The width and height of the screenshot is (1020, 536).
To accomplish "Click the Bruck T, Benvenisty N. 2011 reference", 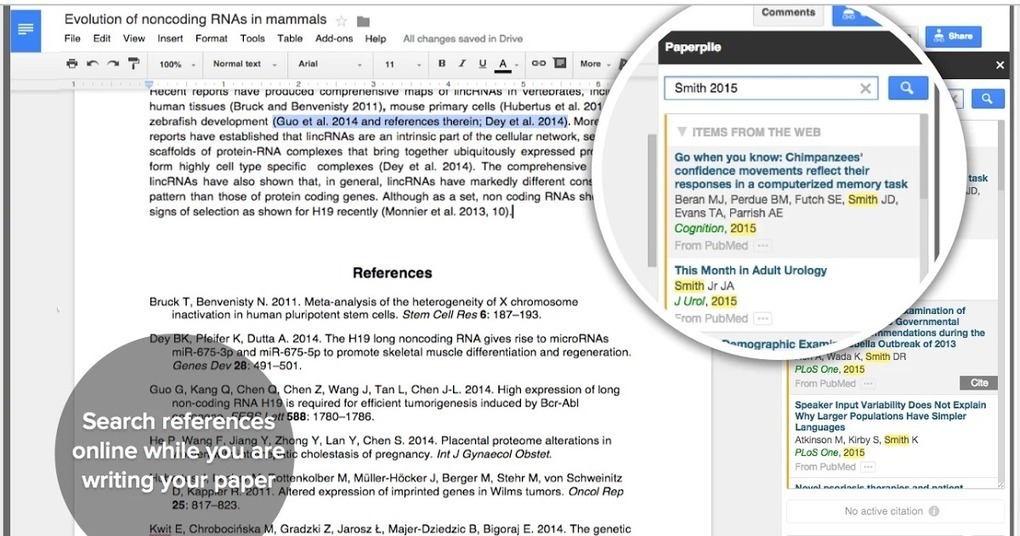I will 364,308.
